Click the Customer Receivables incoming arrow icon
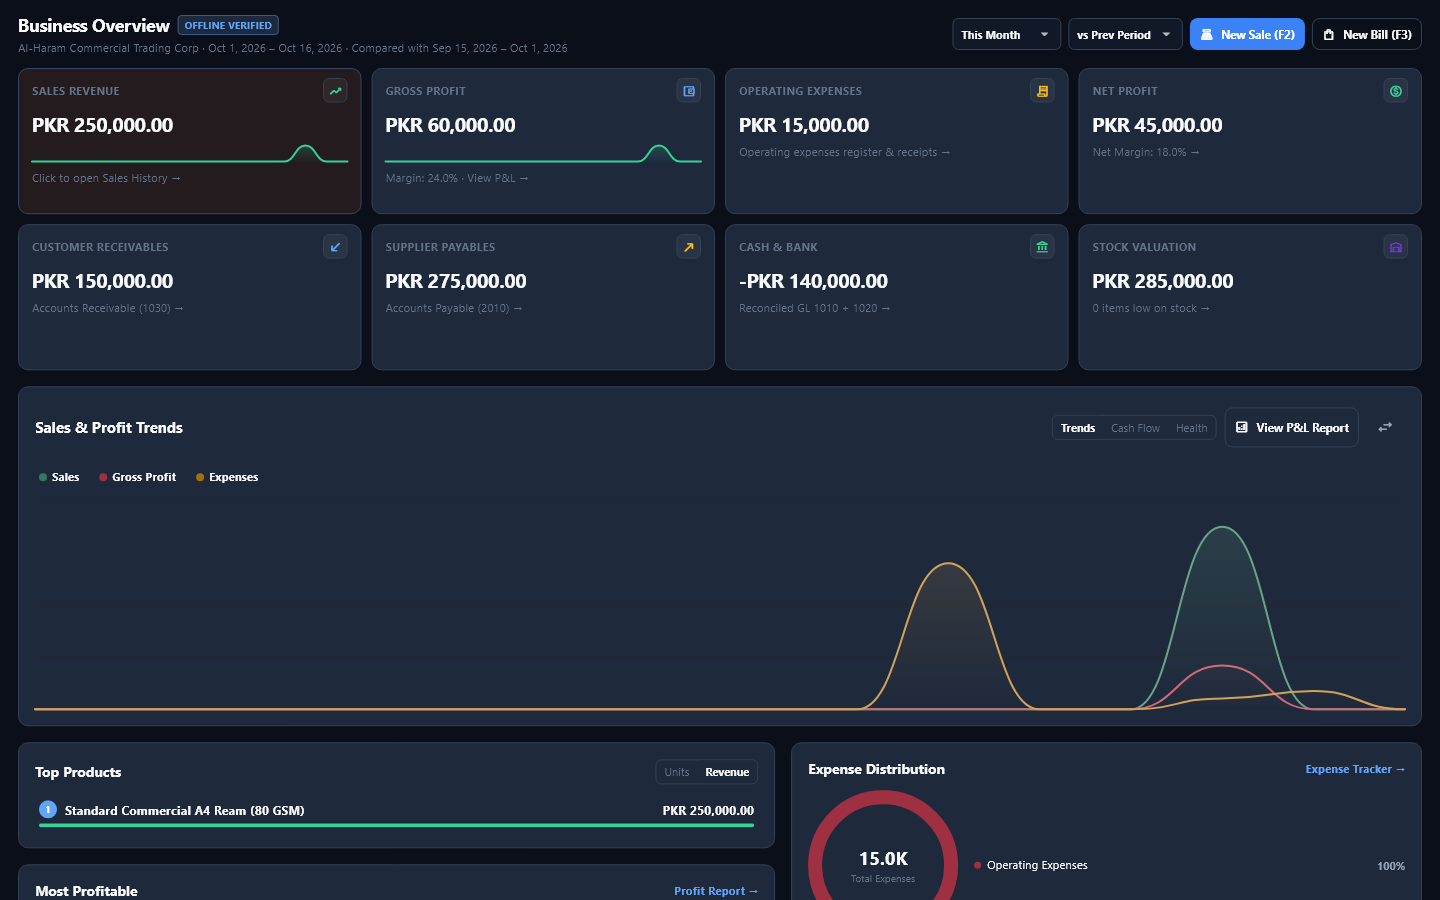Image resolution: width=1440 pixels, height=900 pixels. (x=336, y=247)
